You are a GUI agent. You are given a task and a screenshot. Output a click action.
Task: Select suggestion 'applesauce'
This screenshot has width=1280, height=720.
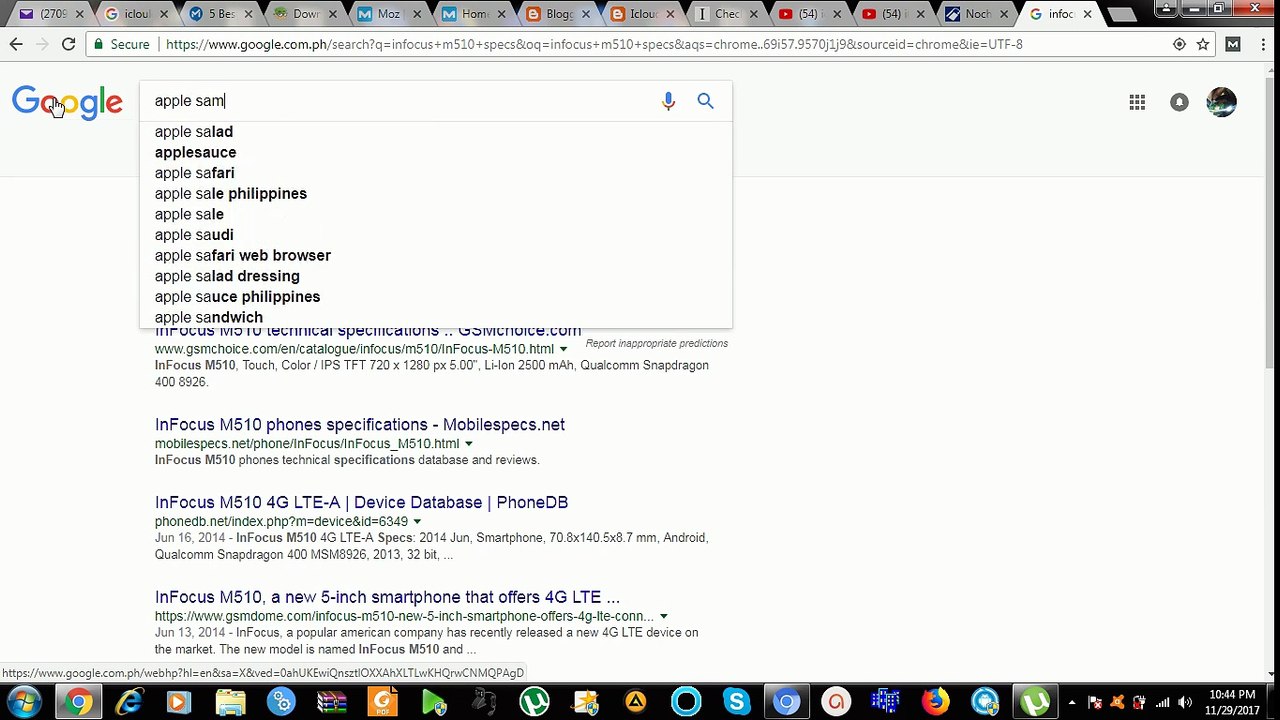[435, 152]
